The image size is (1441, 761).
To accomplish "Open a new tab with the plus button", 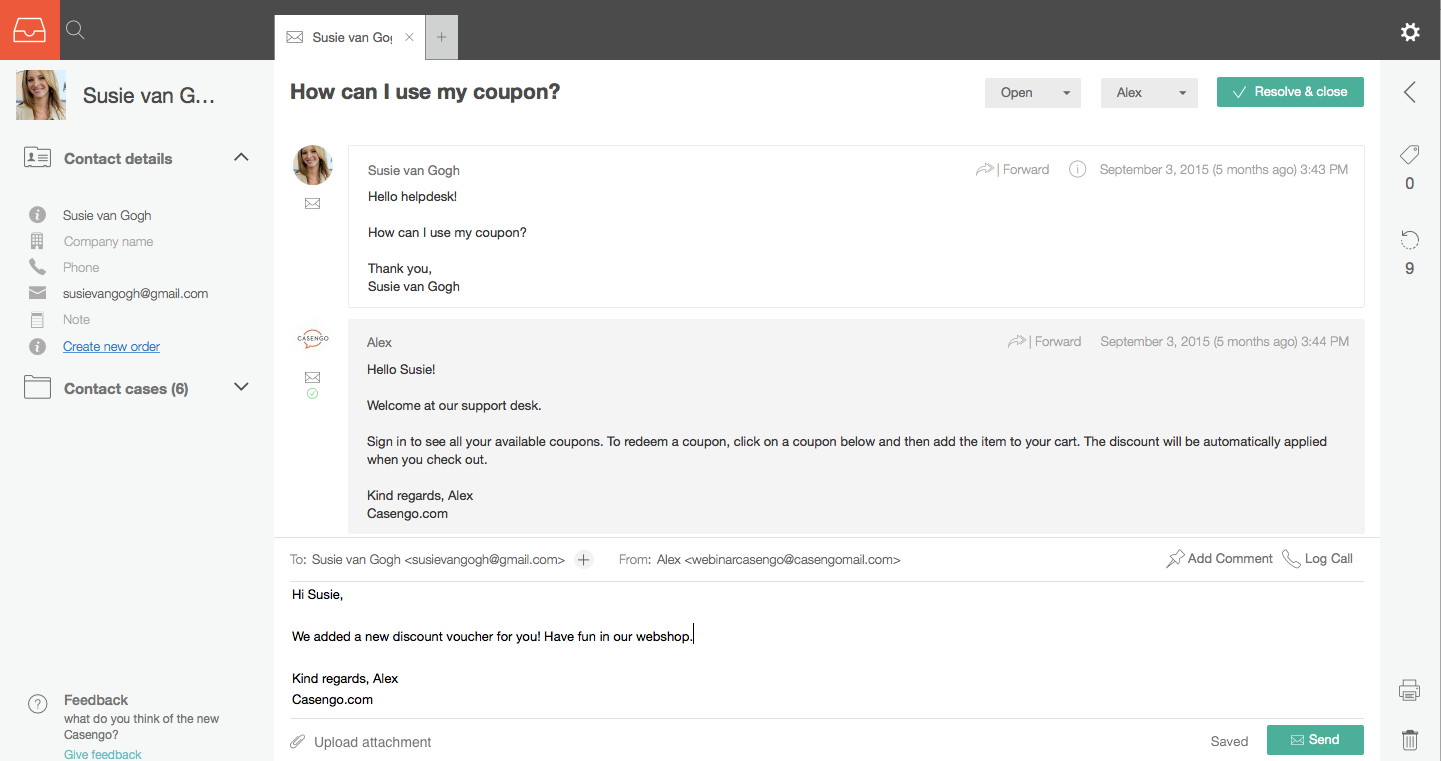I will tap(442, 38).
